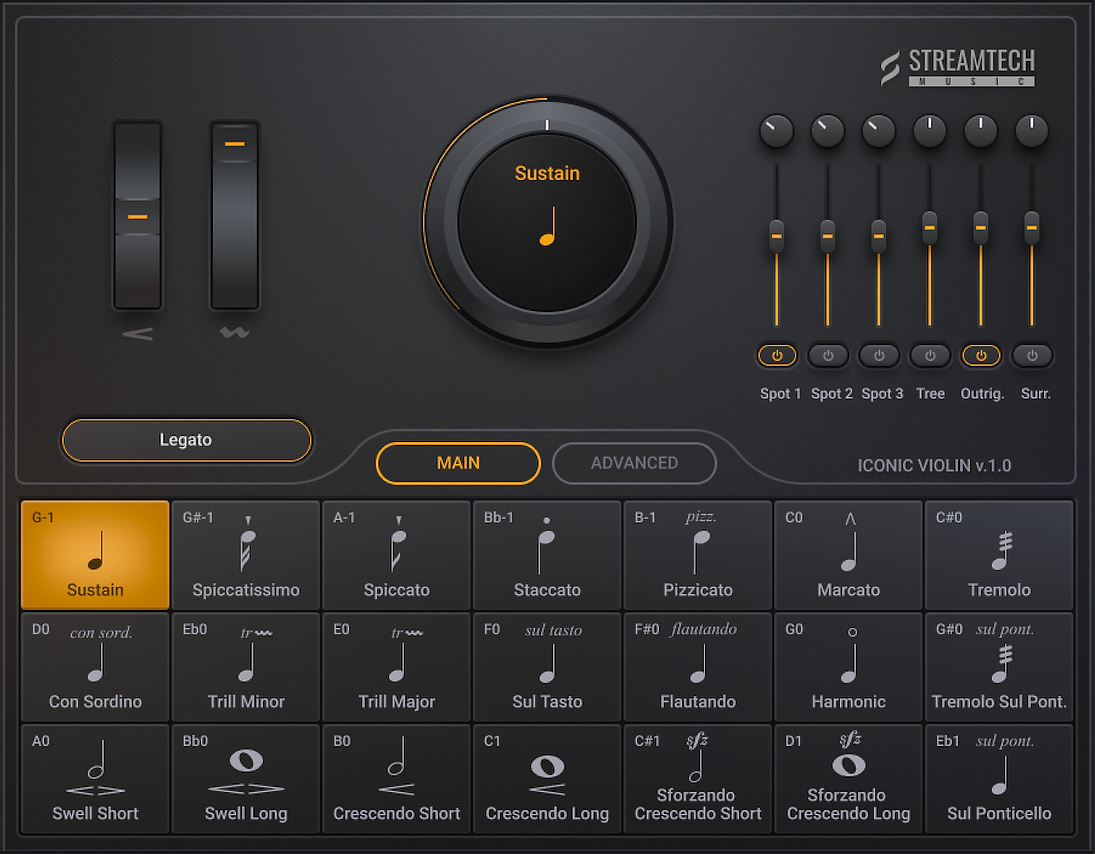This screenshot has width=1095, height=854.
Task: Open the MAIN tab
Action: pos(458,463)
